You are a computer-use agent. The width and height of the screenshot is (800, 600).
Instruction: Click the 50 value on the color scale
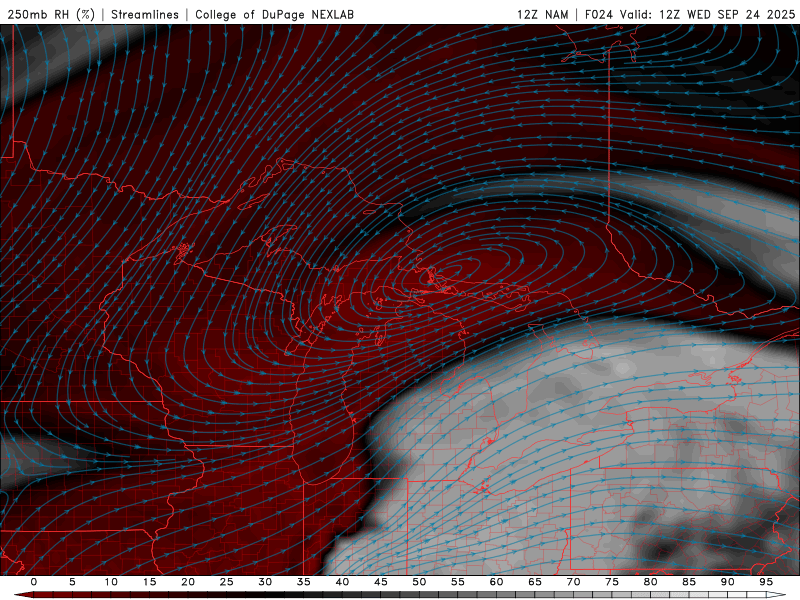tap(419, 582)
